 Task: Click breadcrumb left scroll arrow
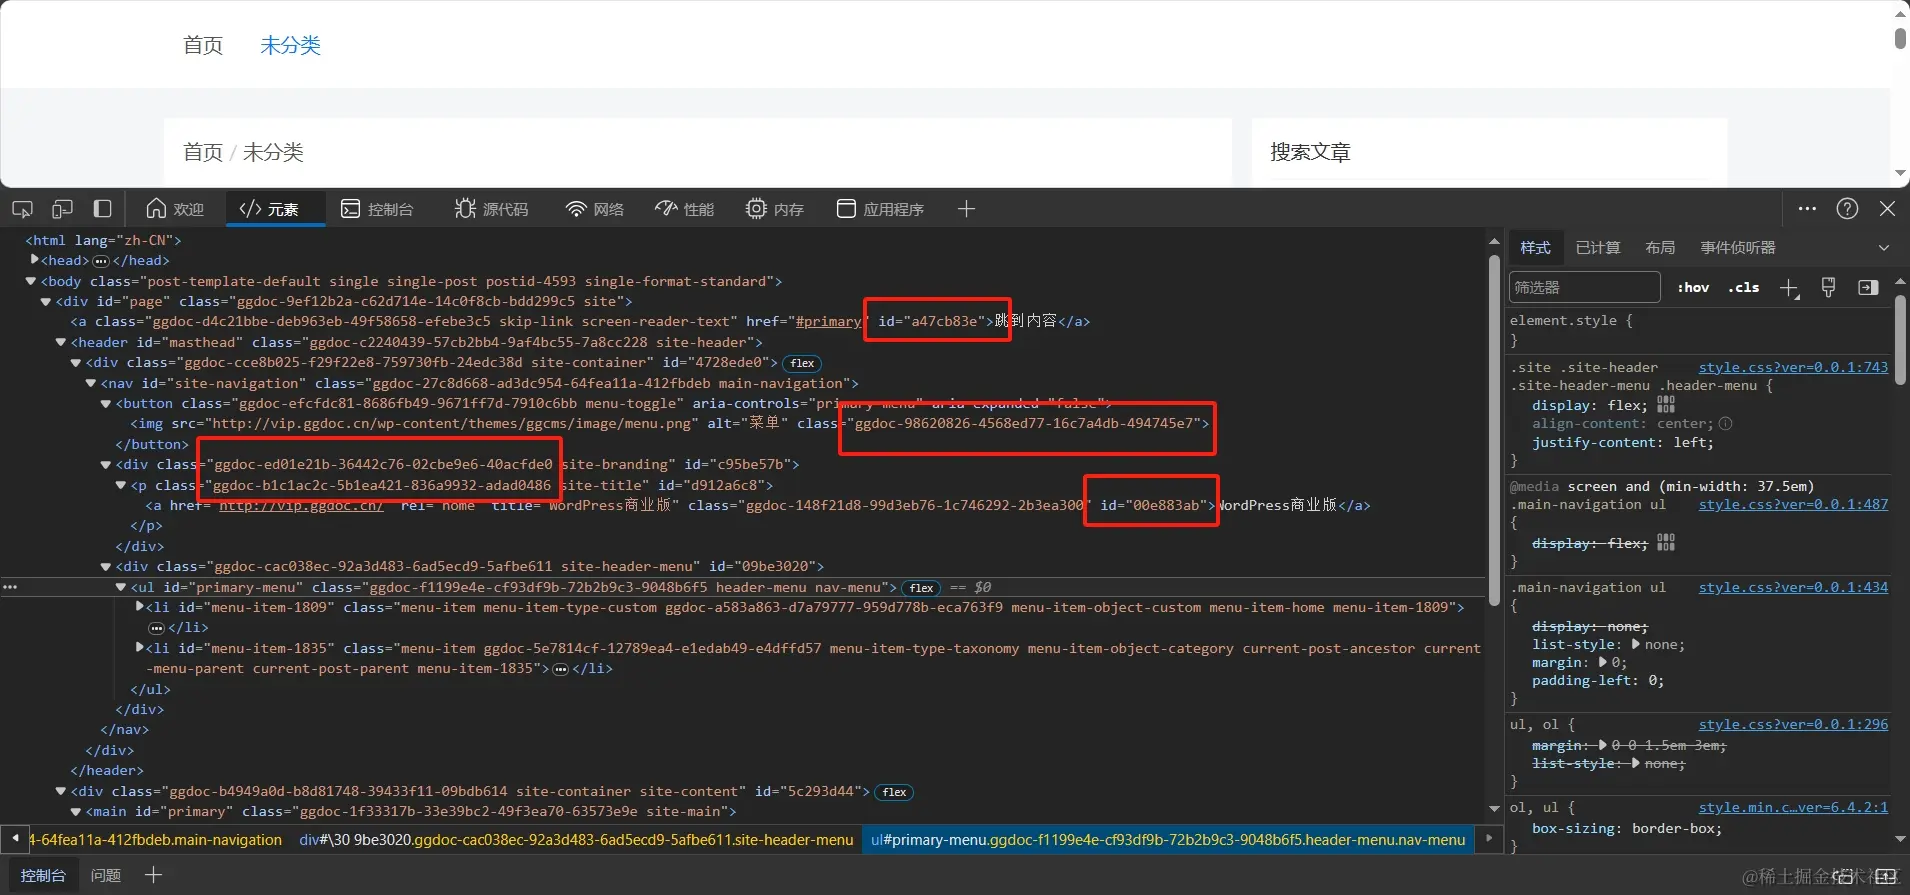tap(15, 839)
